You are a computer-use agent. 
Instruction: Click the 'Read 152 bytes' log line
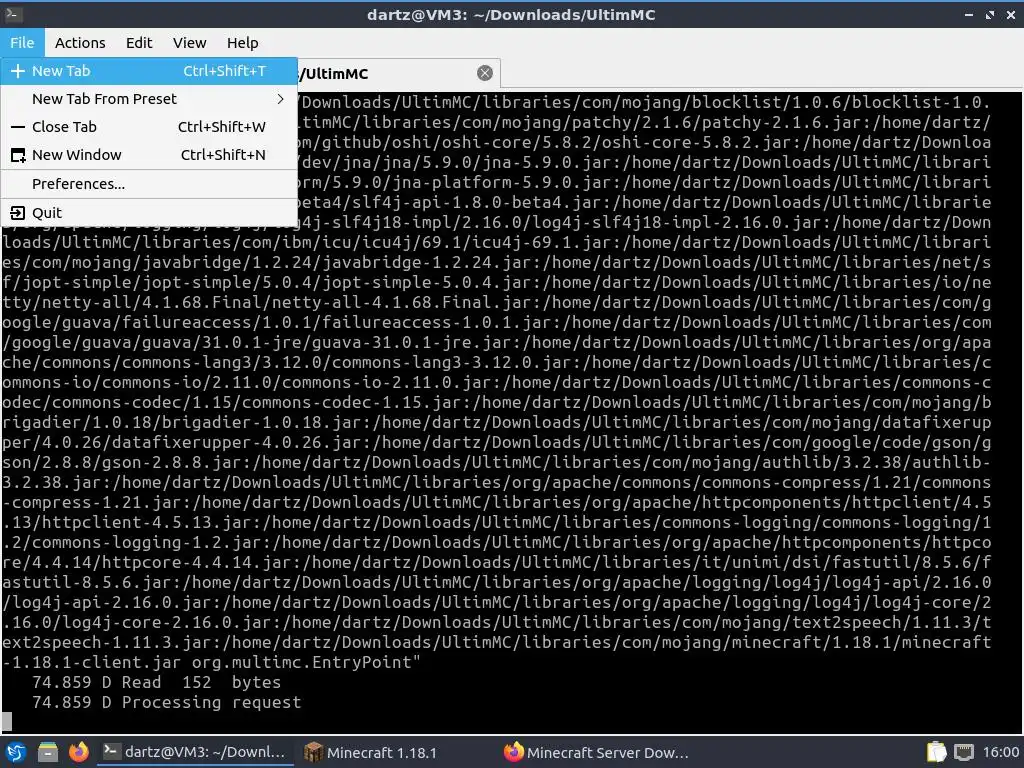click(x=157, y=682)
